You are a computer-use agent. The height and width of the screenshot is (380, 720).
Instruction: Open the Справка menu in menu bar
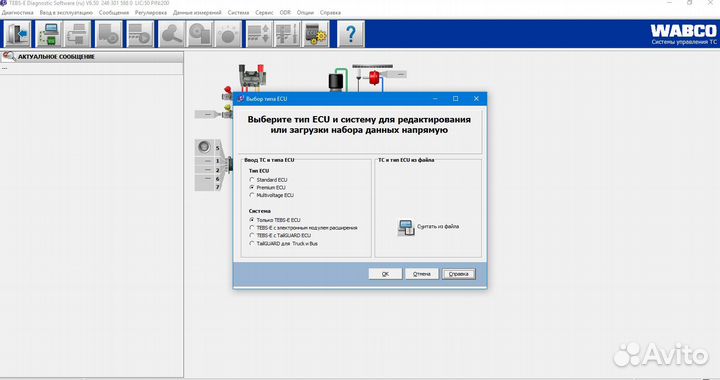(330, 13)
